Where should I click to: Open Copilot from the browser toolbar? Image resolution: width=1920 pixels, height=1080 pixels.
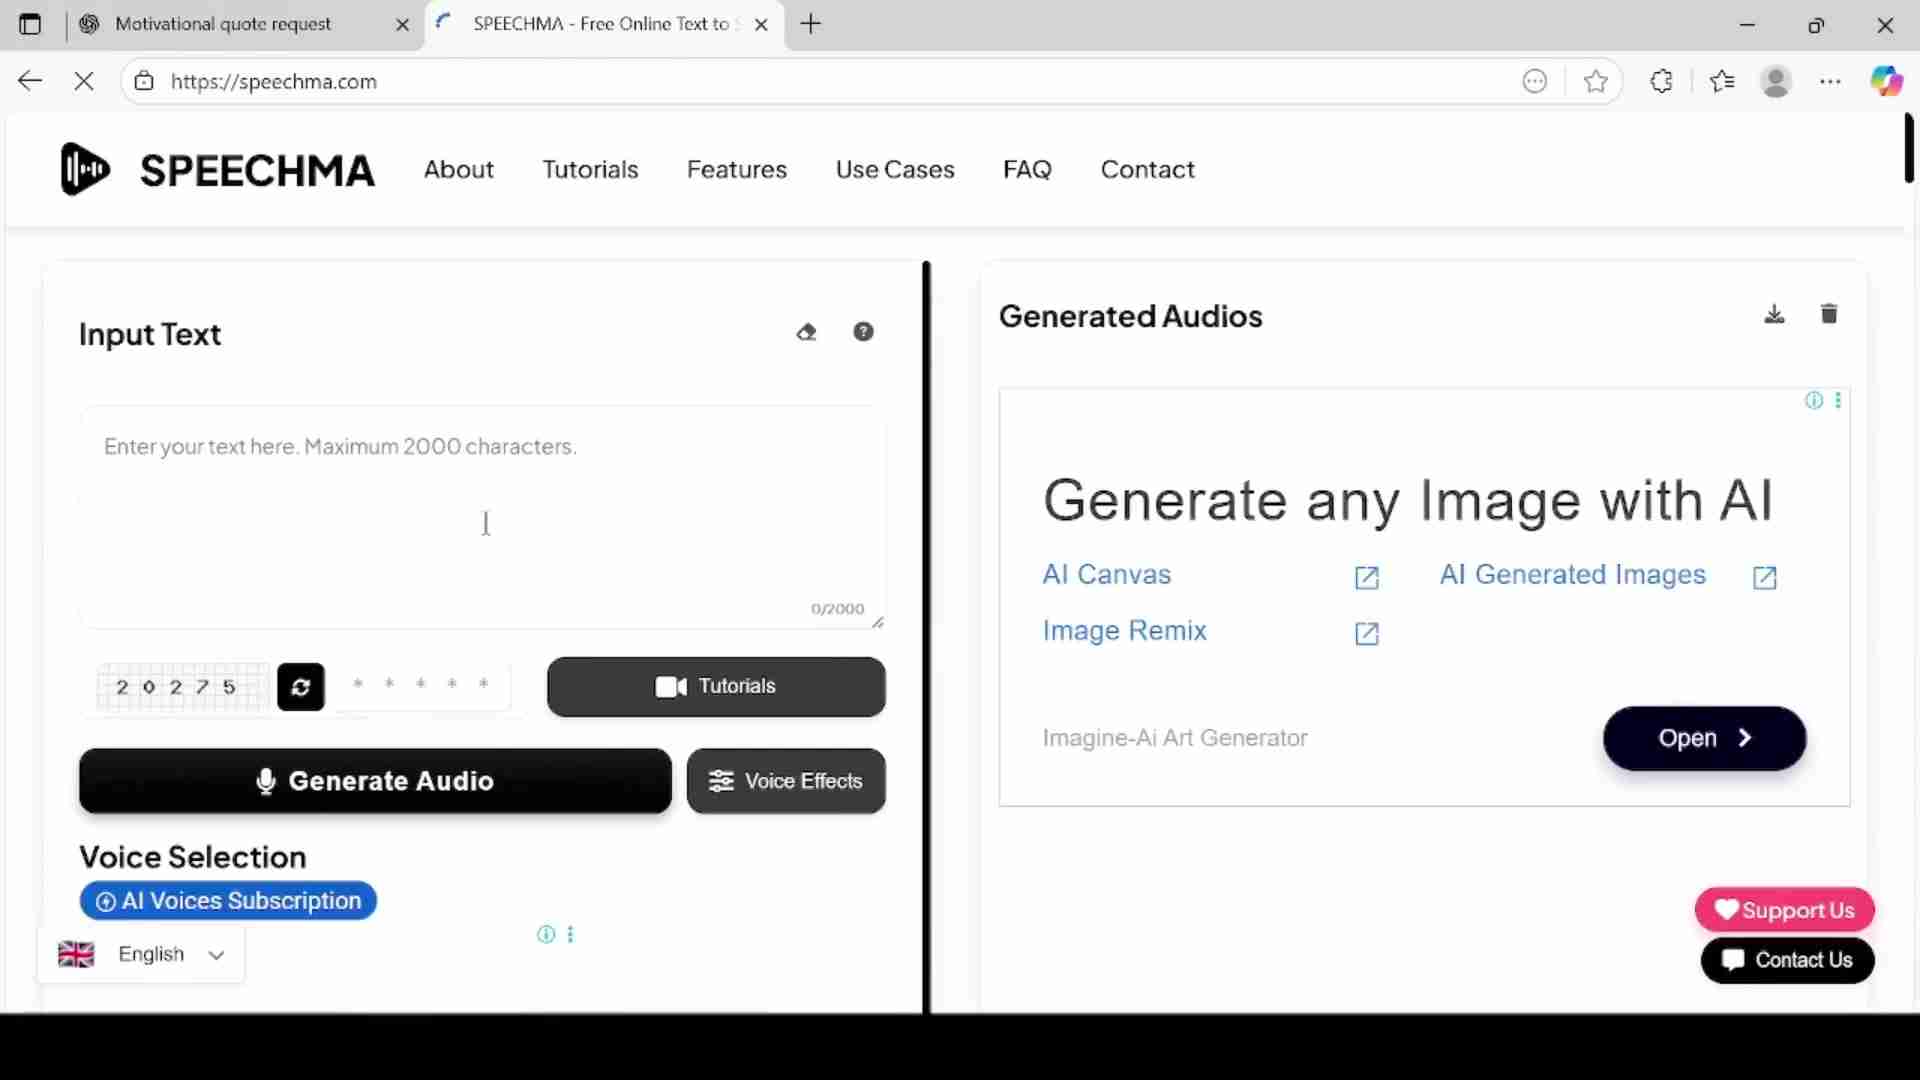point(1888,81)
